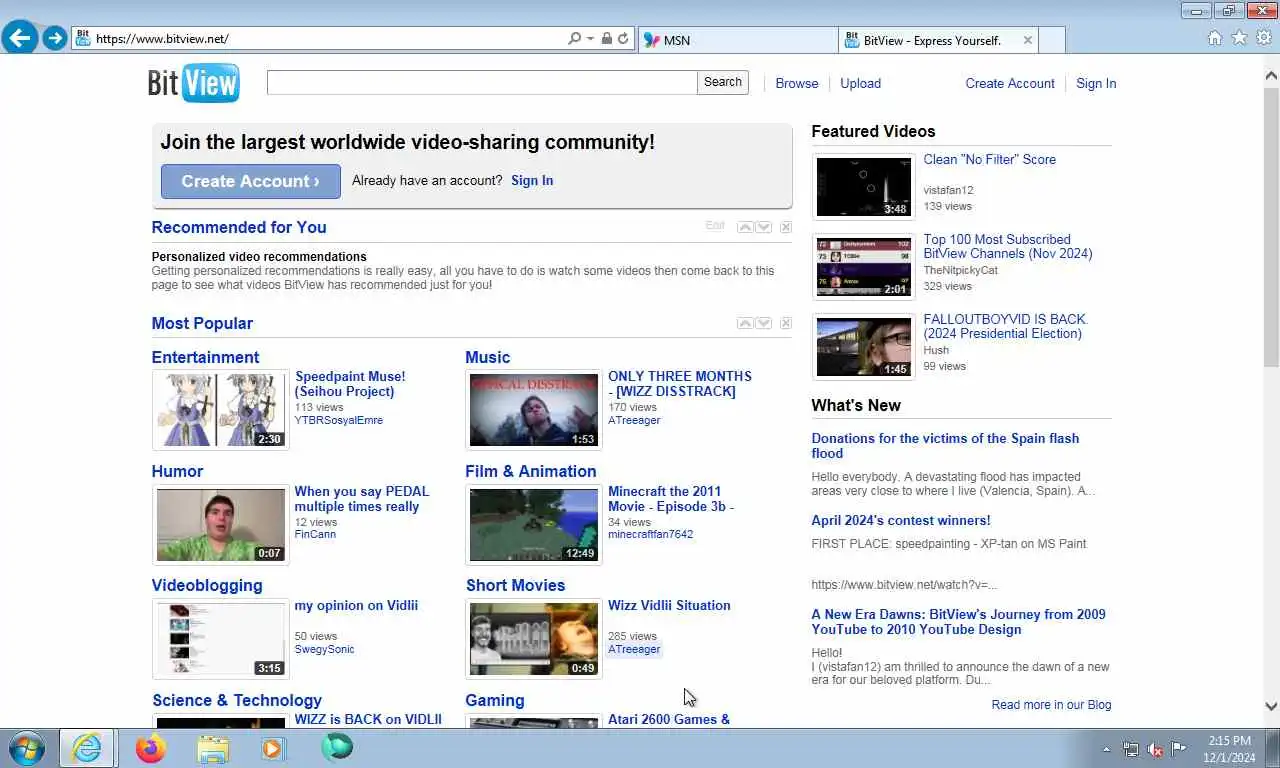Click the muted volume tray icon
The height and width of the screenshot is (768, 1280).
coord(1155,749)
